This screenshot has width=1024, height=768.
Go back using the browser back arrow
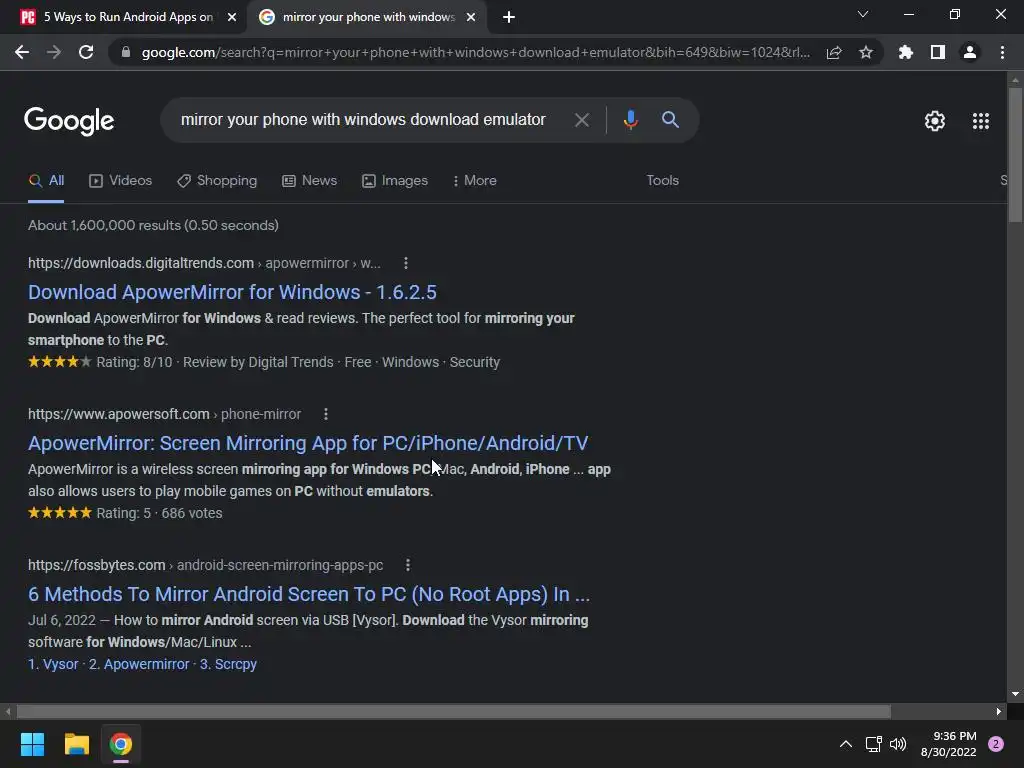[x=22, y=52]
